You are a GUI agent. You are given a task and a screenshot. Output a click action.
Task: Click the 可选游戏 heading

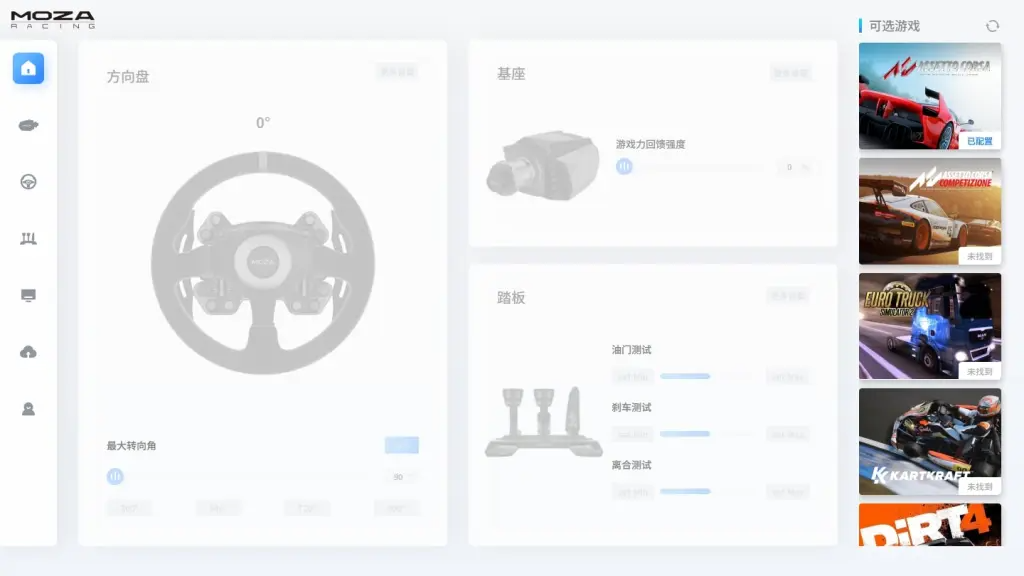pos(894,26)
